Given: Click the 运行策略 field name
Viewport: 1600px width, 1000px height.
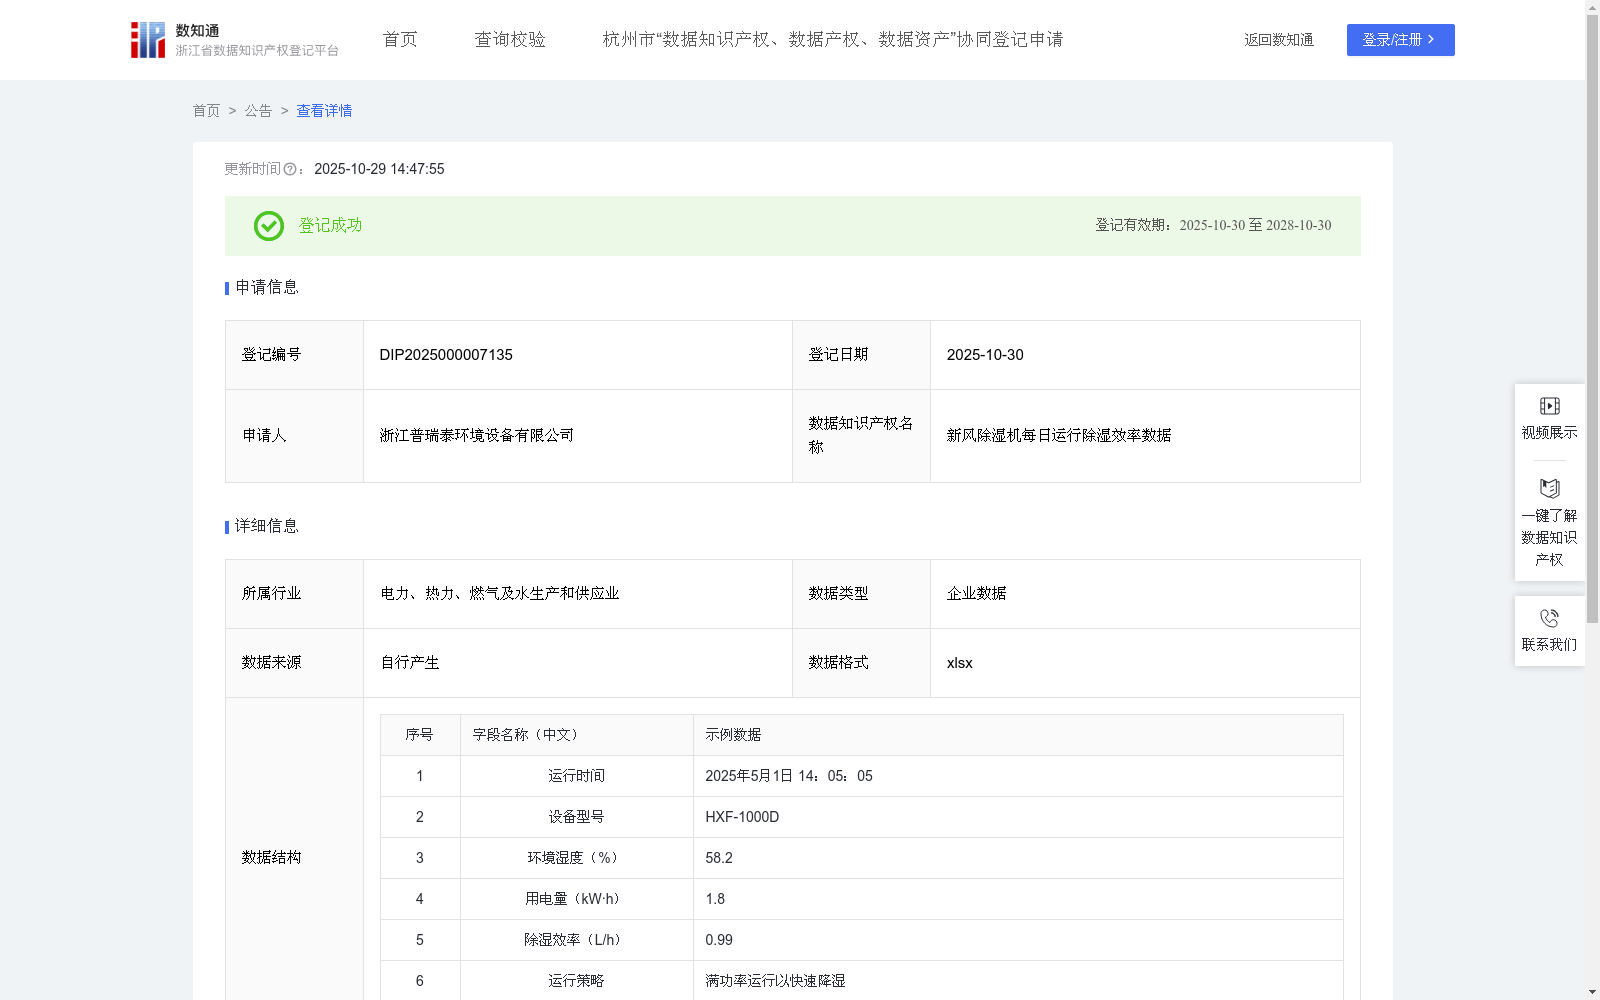Looking at the screenshot, I should coord(576,981).
